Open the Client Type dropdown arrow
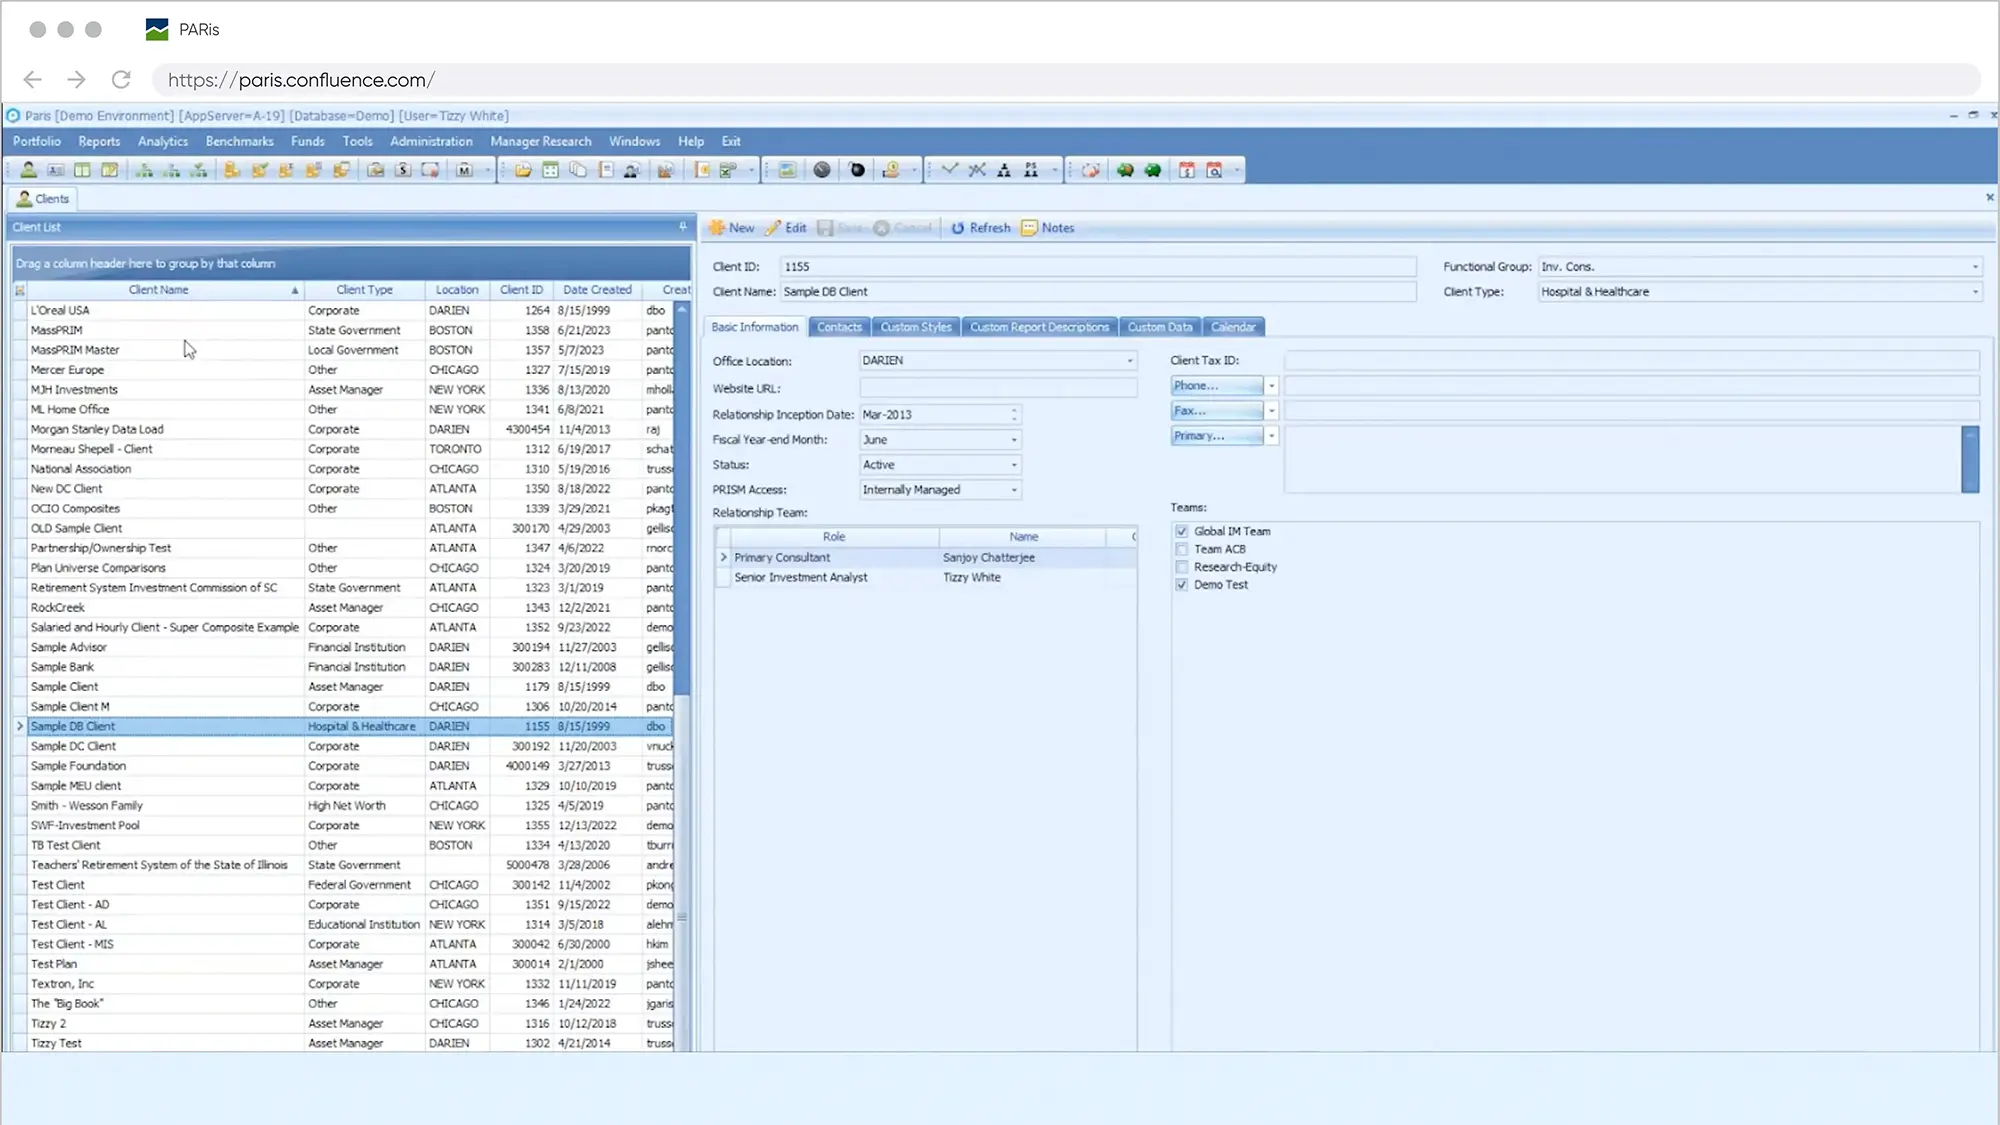The image size is (2000, 1125). click(1975, 292)
